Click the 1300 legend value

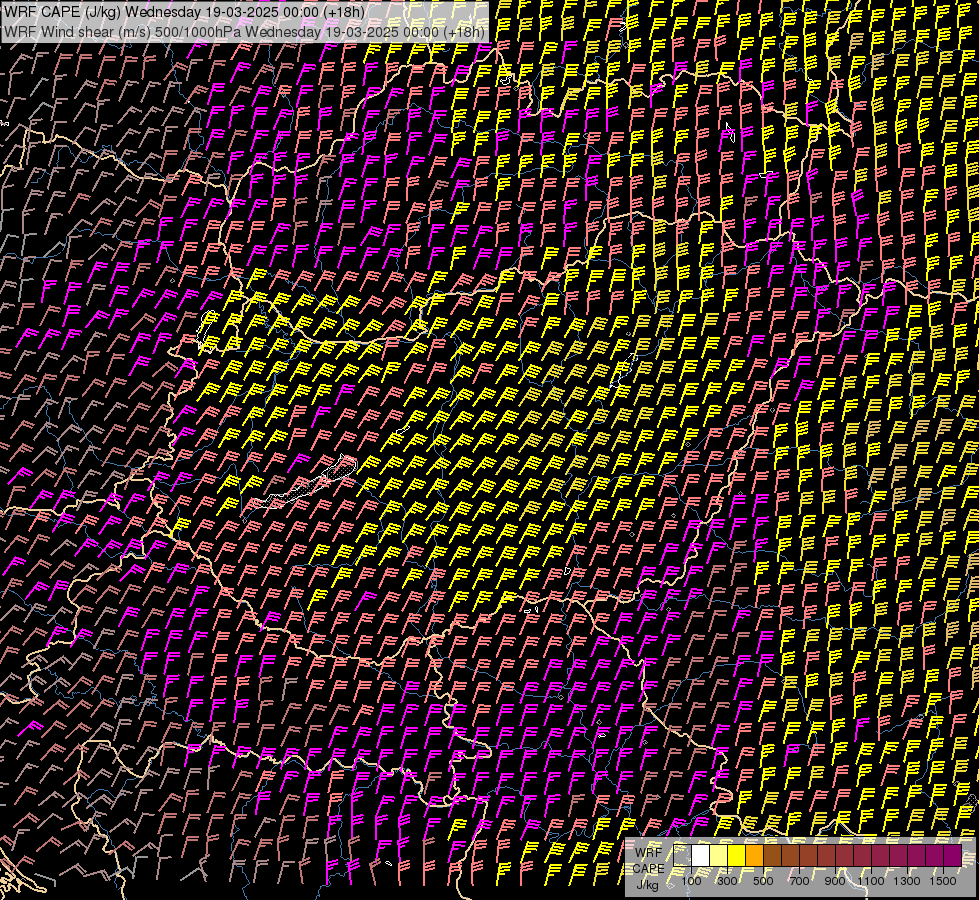coord(907,881)
